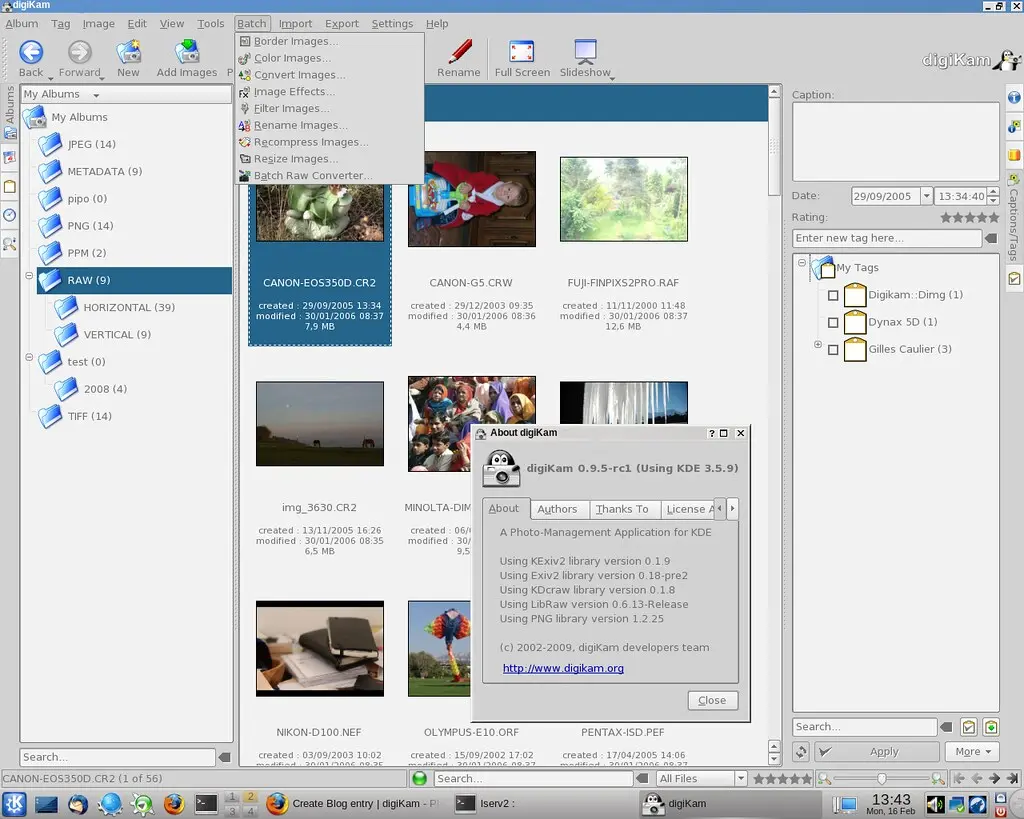Open the digikam.org website link
Screen dimensions: 1024x819
pyautogui.click(x=563, y=668)
